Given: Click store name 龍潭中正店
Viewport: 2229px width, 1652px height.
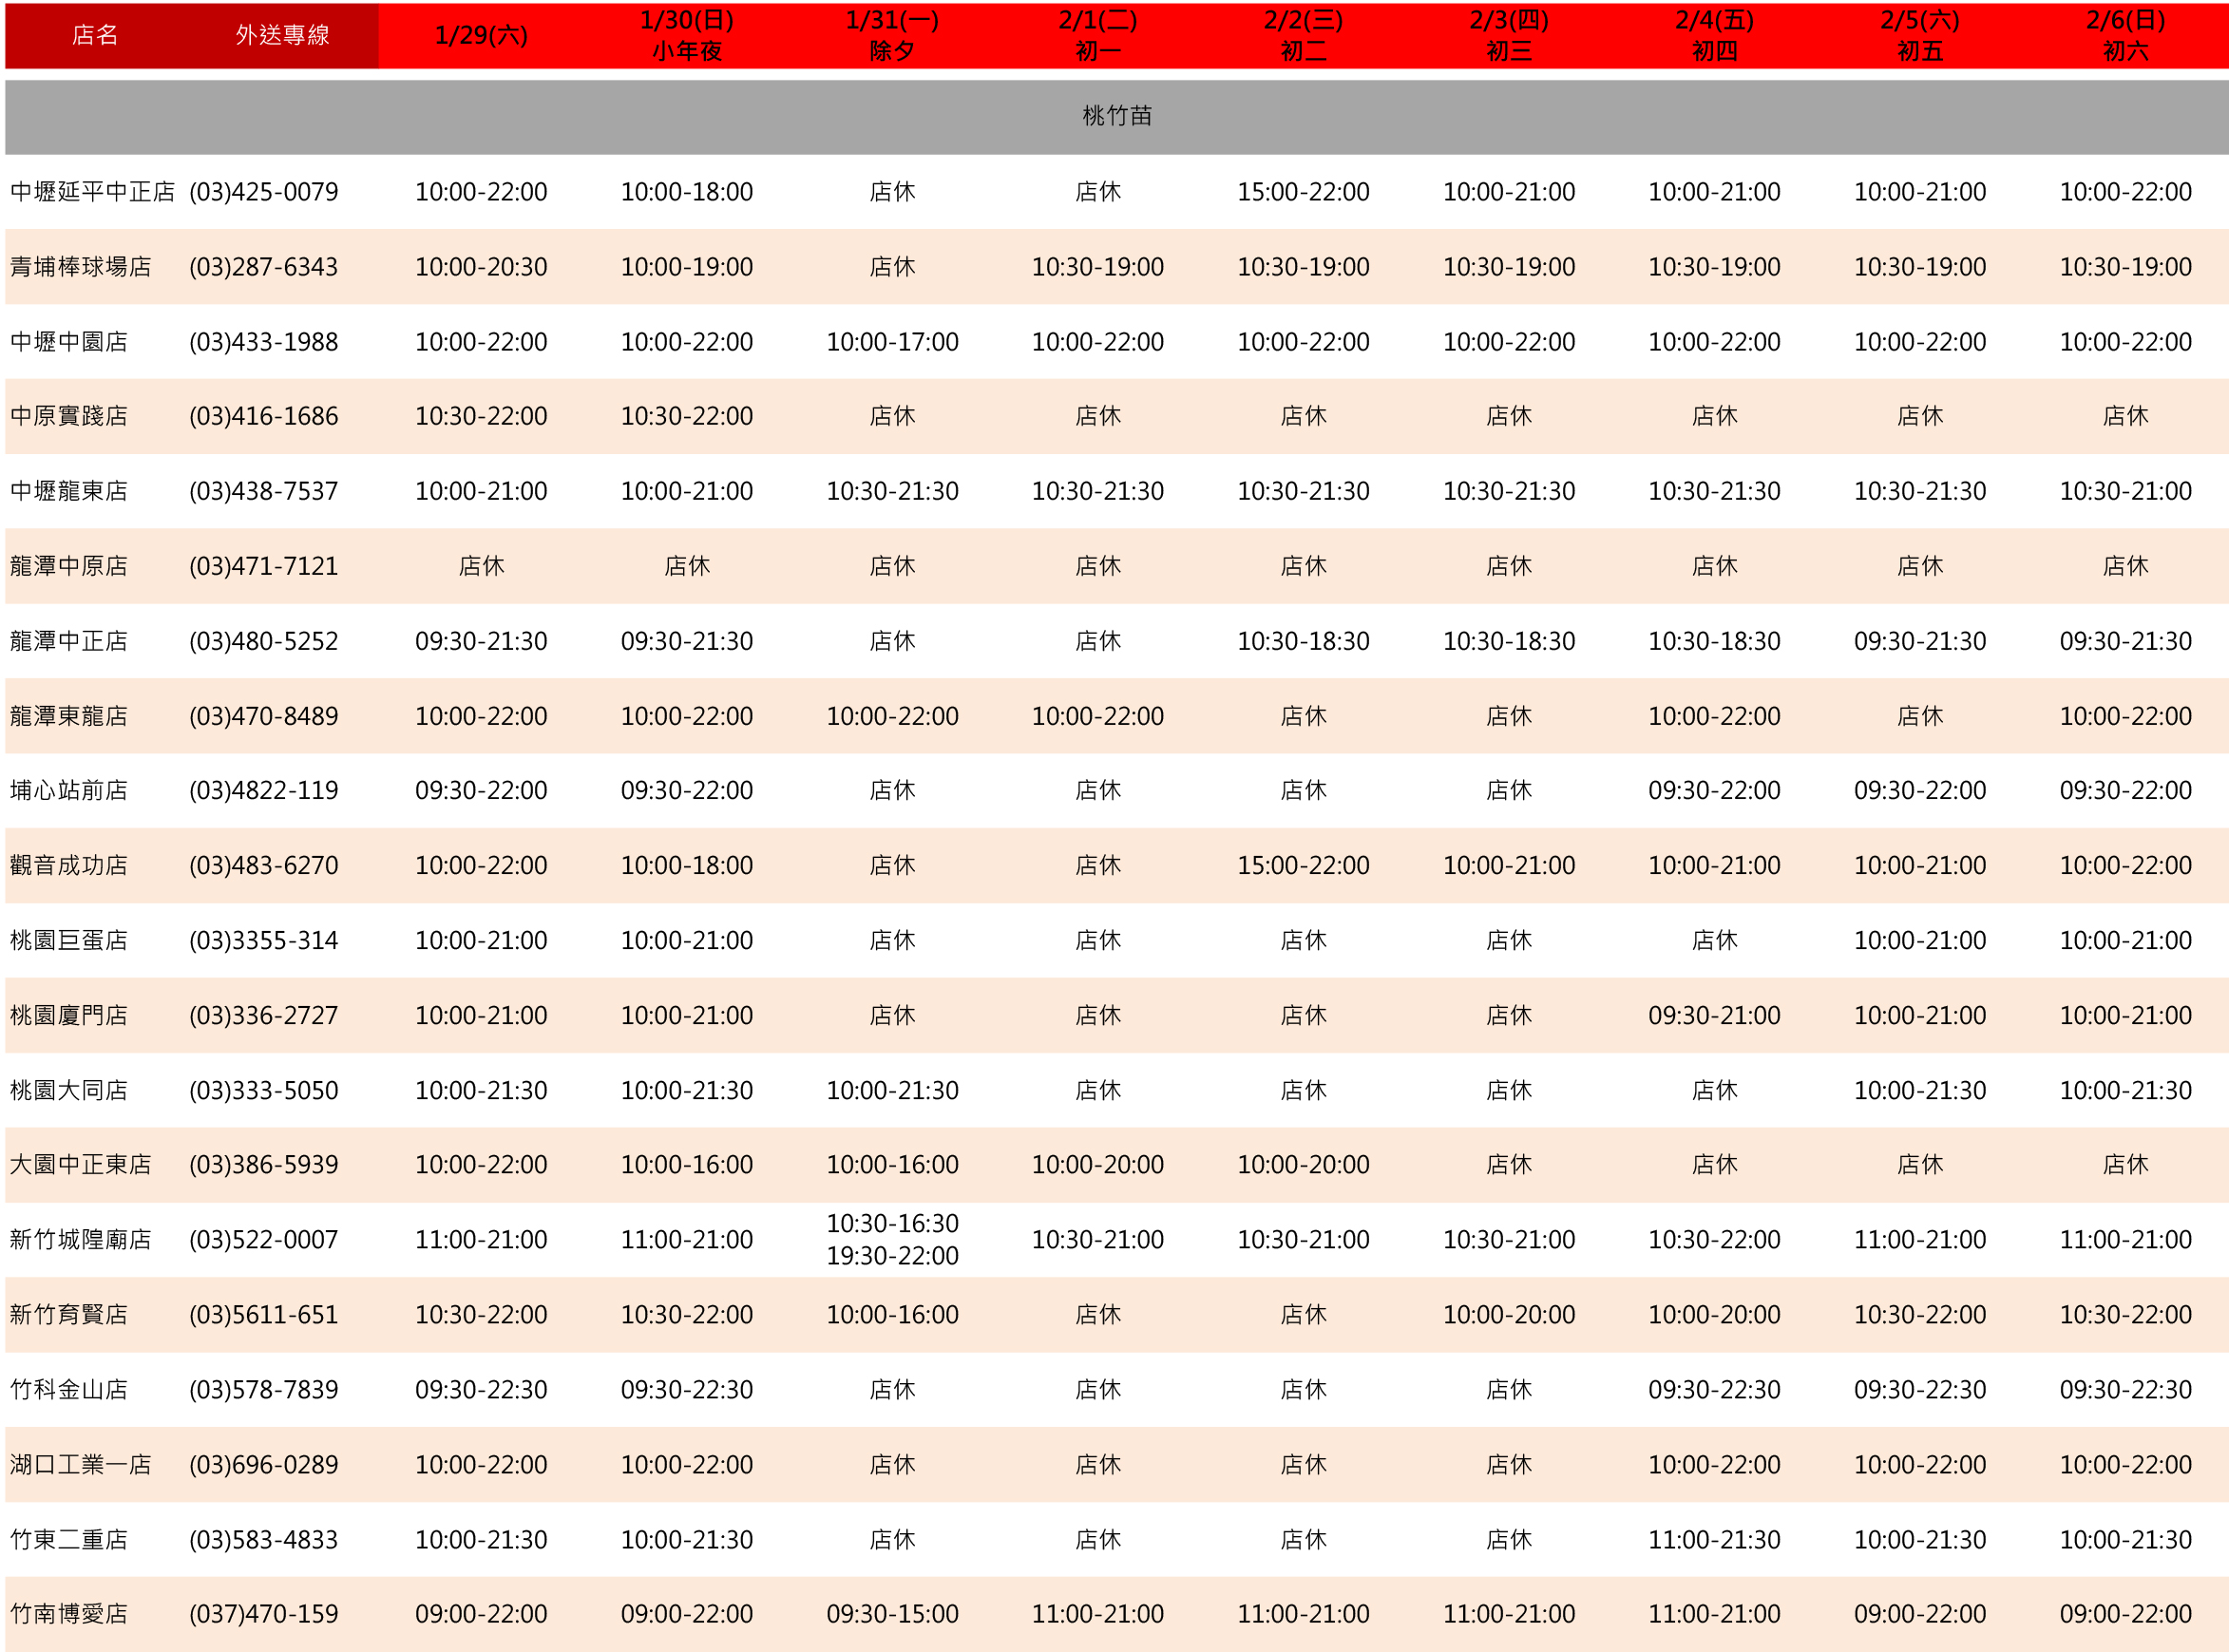Looking at the screenshot, I should [69, 641].
